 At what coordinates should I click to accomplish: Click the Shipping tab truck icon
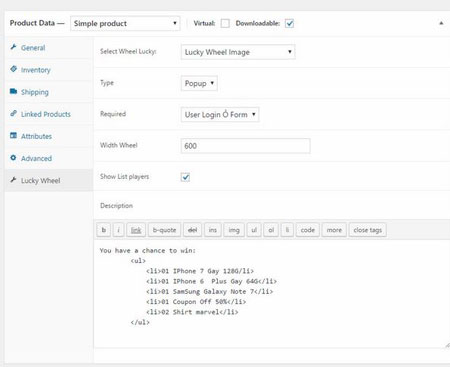13,91
